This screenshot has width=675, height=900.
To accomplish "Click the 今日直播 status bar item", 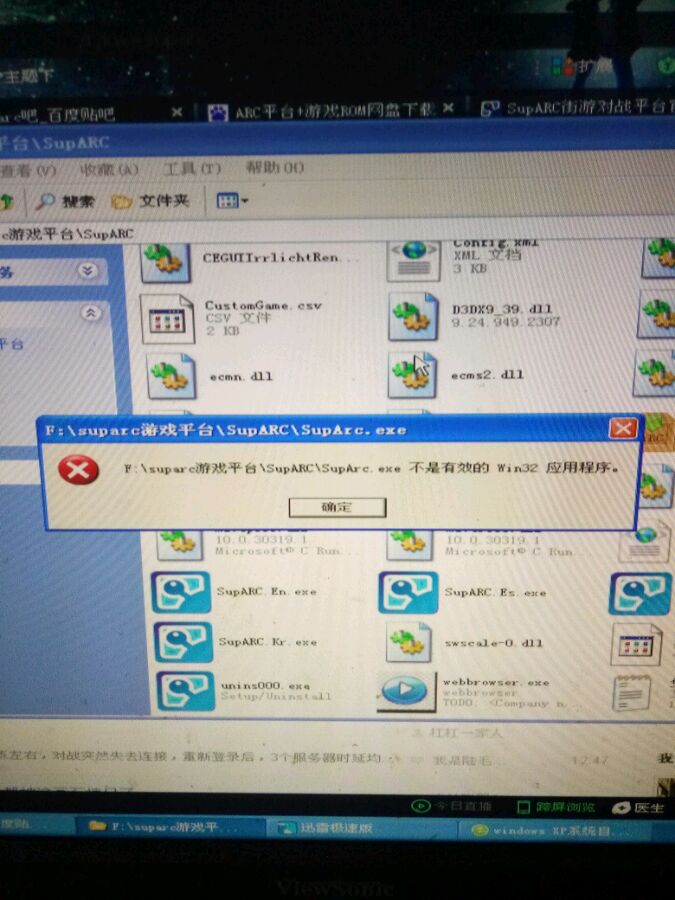I will [x=452, y=806].
